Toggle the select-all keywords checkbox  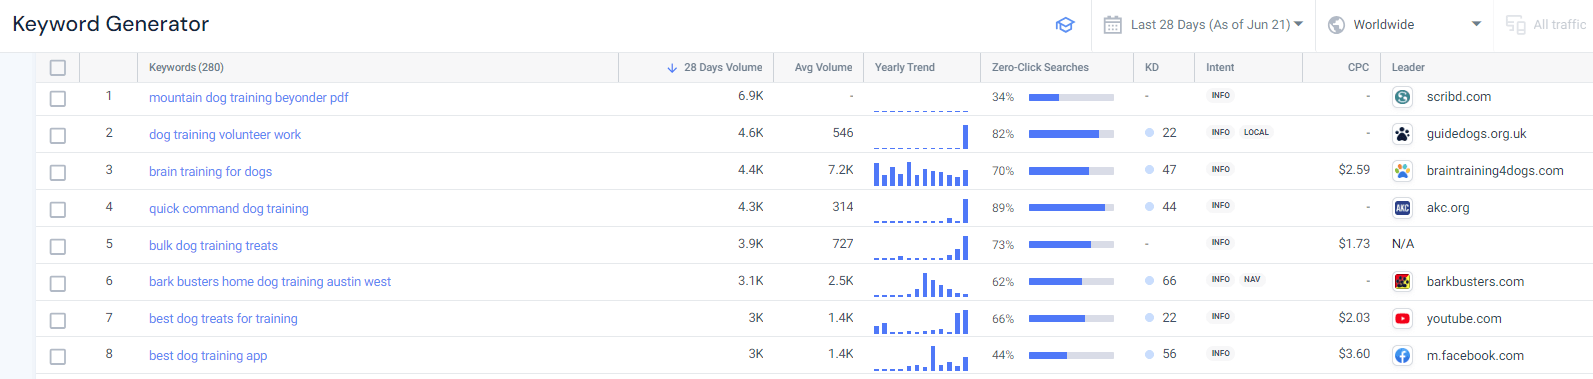(58, 68)
